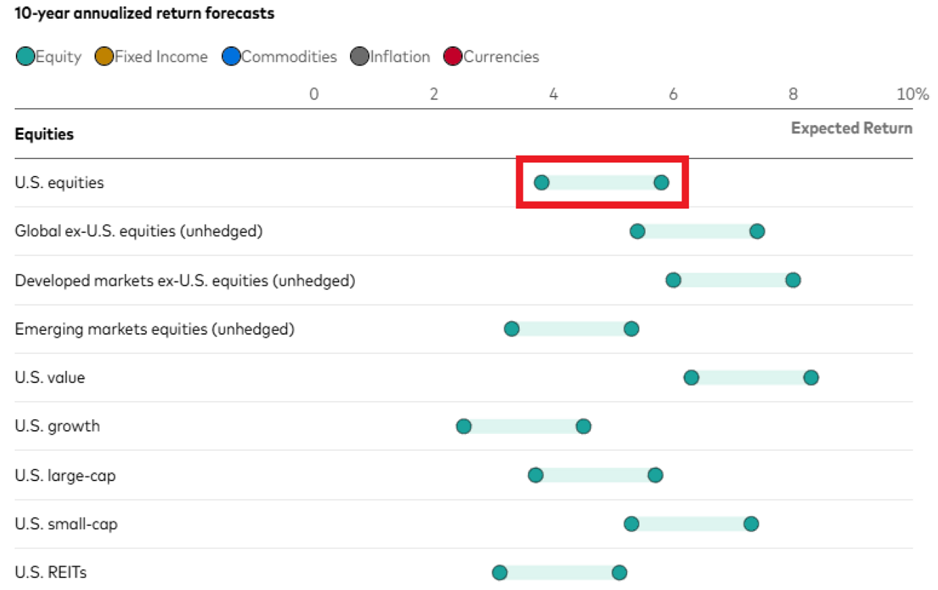The image size is (938, 590).
Task: Click the U.S. growth lower range dot
Action: point(464,426)
